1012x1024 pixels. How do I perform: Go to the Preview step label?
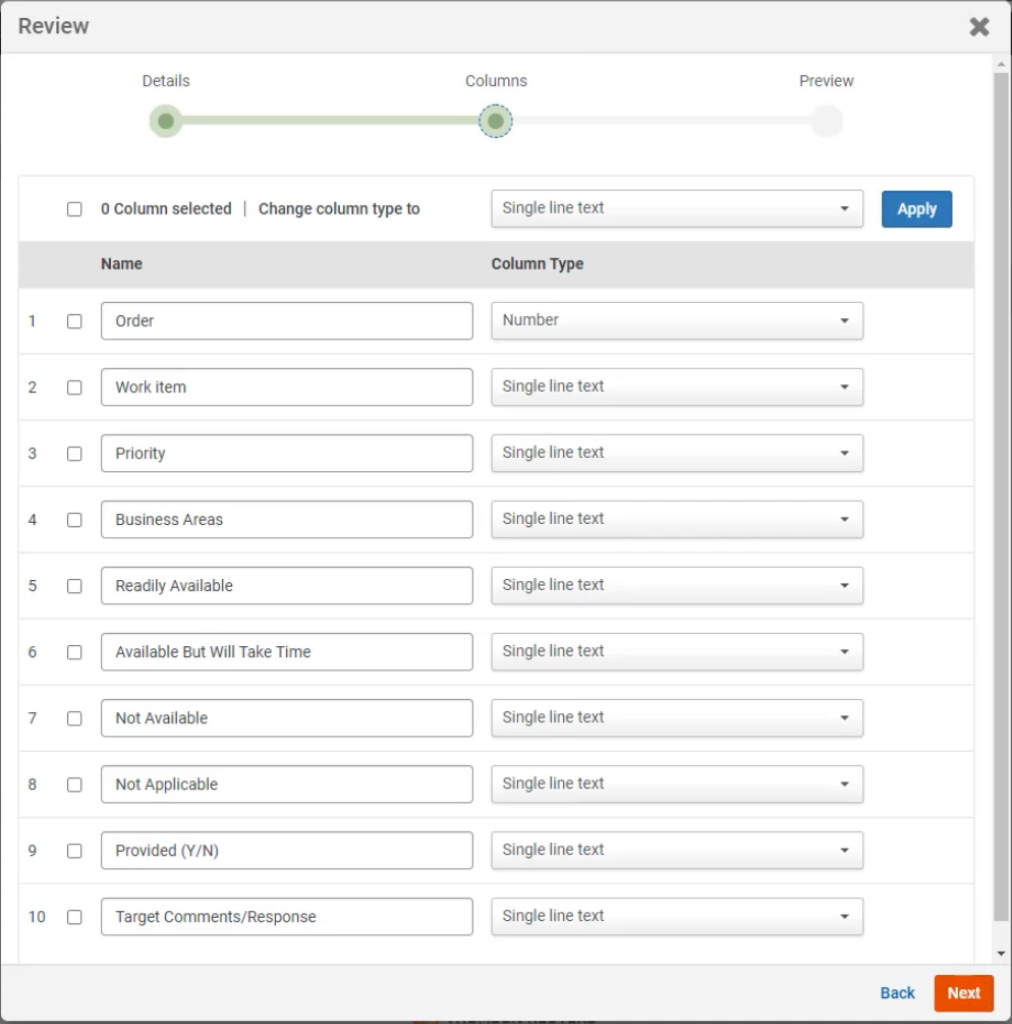(x=826, y=81)
